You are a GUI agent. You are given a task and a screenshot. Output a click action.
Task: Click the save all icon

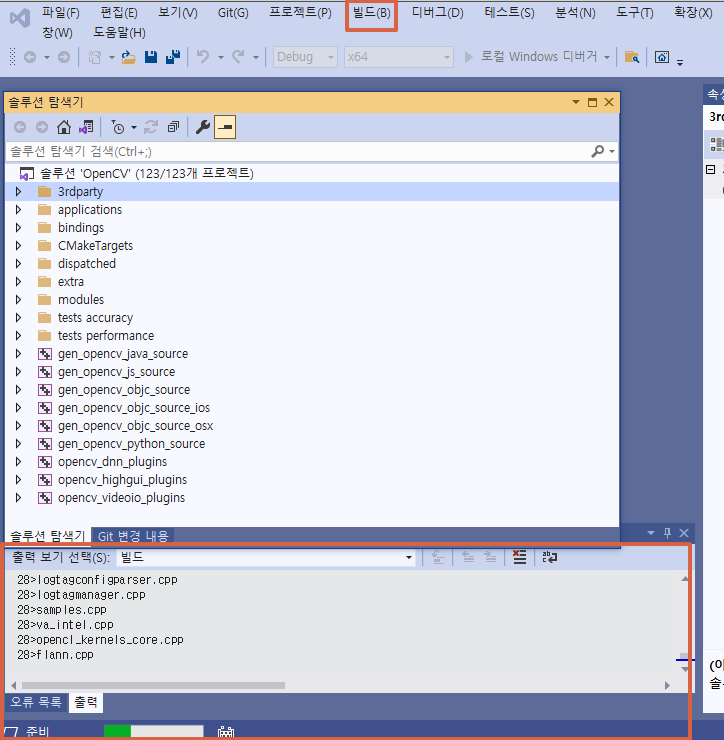(173, 57)
